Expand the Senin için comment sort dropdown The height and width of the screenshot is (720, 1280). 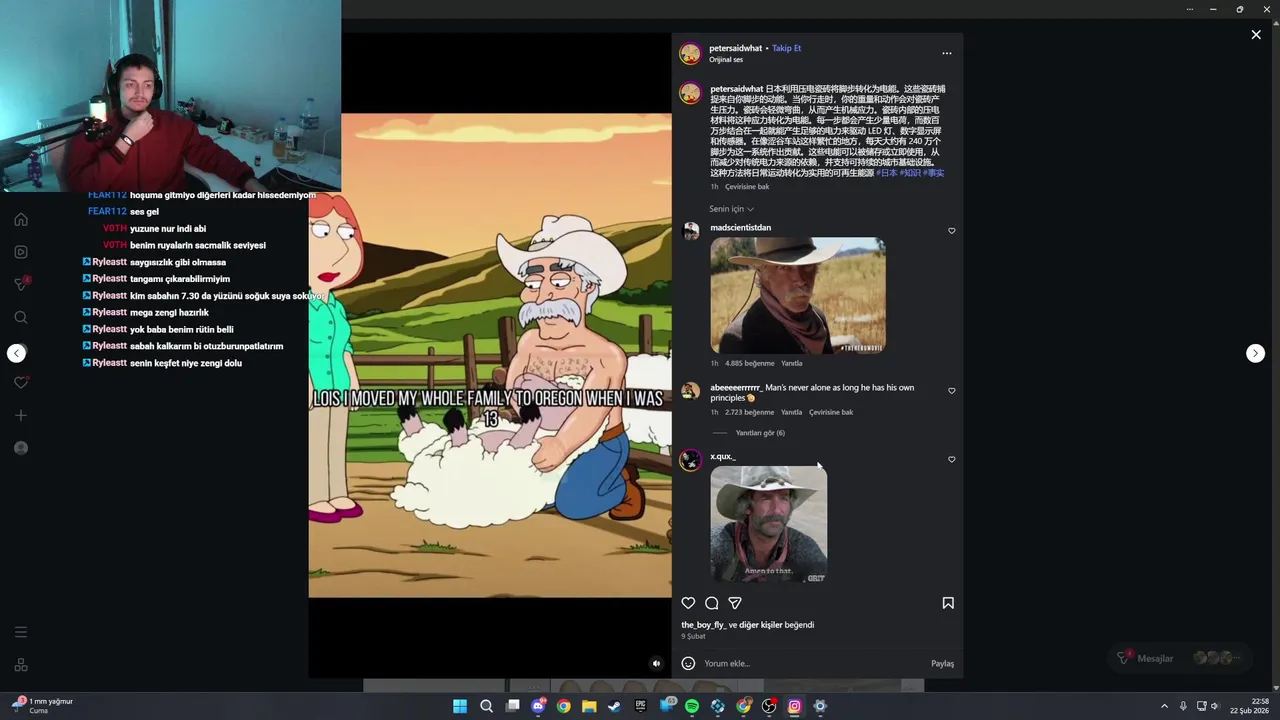point(731,209)
